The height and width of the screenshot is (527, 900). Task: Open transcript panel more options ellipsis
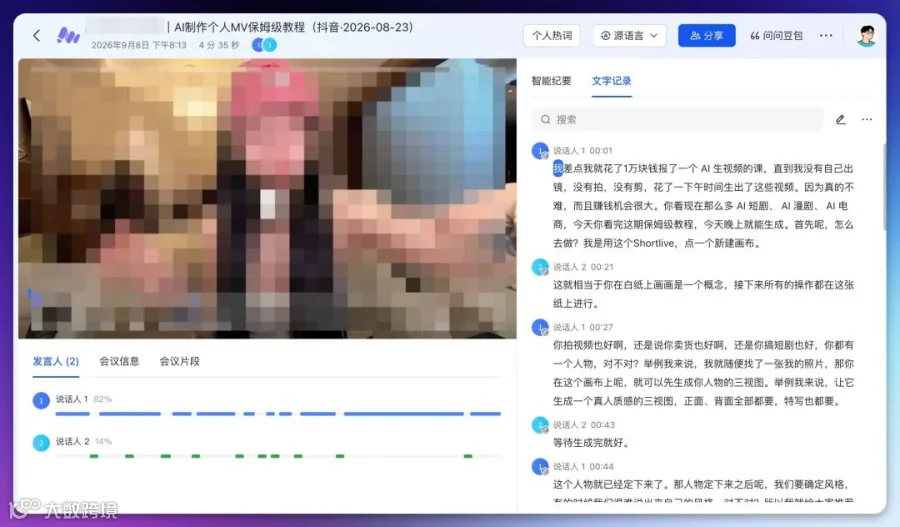(x=867, y=119)
